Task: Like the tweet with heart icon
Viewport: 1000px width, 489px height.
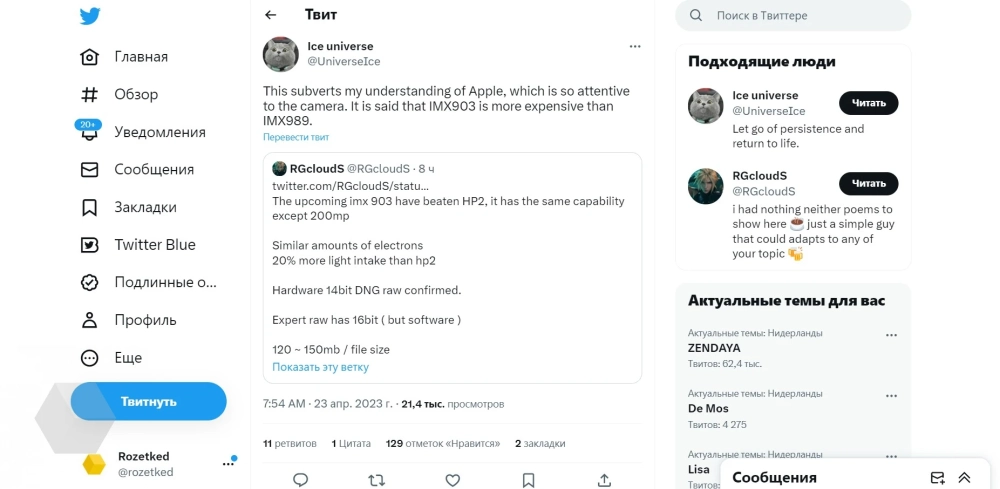Action: pyautogui.click(x=453, y=480)
